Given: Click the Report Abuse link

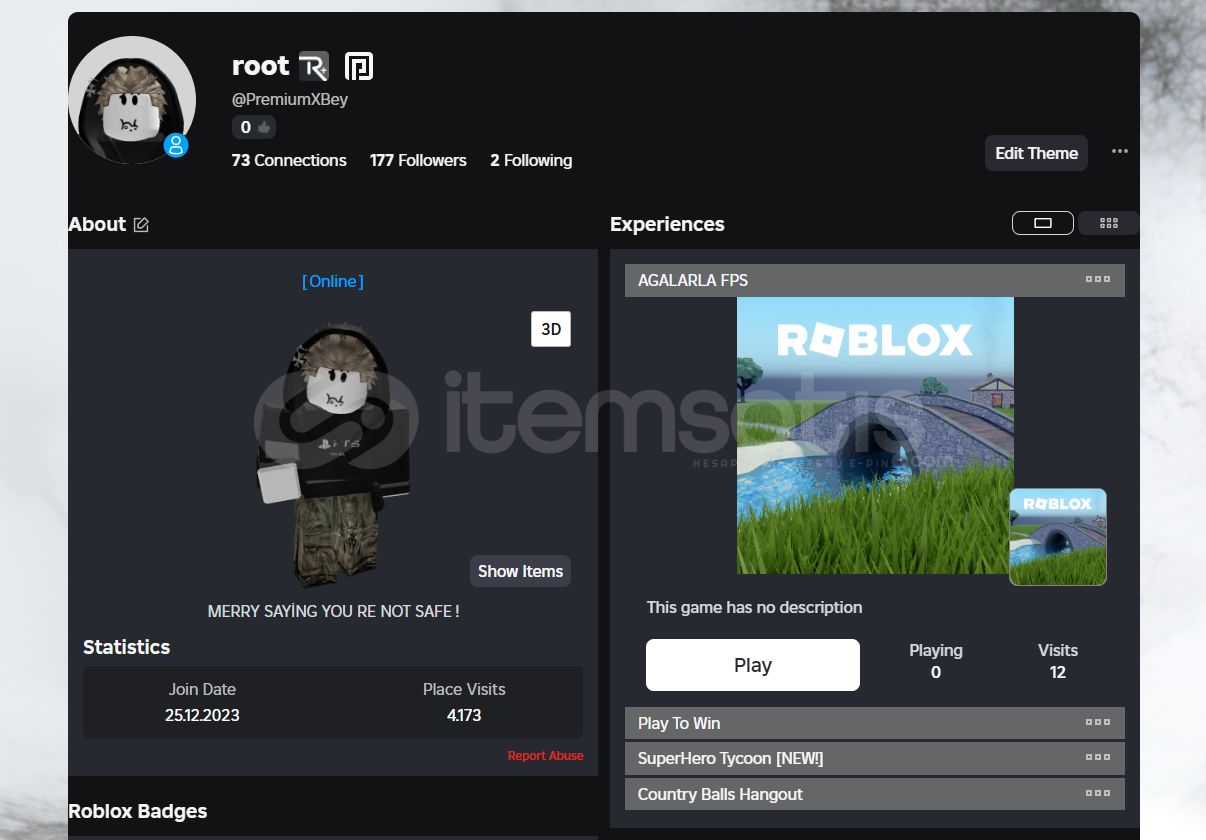Looking at the screenshot, I should point(545,756).
